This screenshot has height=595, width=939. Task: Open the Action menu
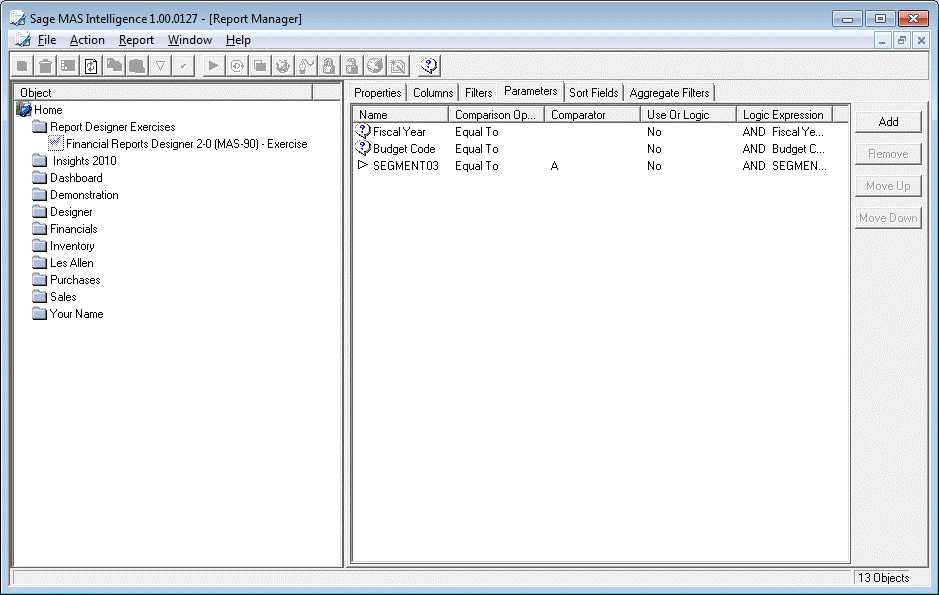click(87, 40)
